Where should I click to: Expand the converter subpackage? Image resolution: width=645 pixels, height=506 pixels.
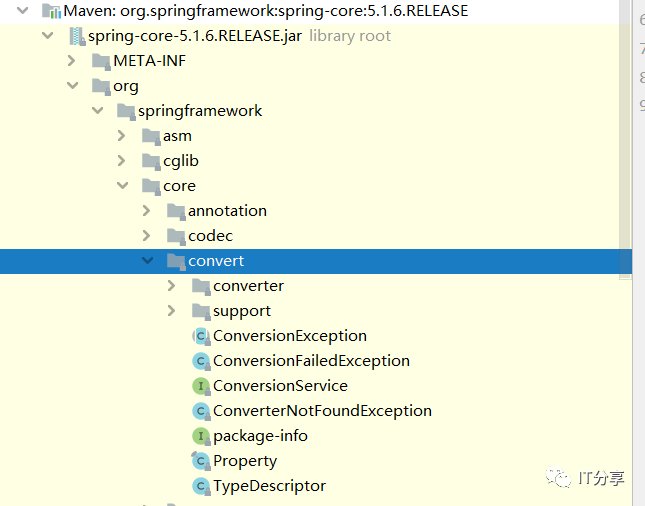pos(172,286)
